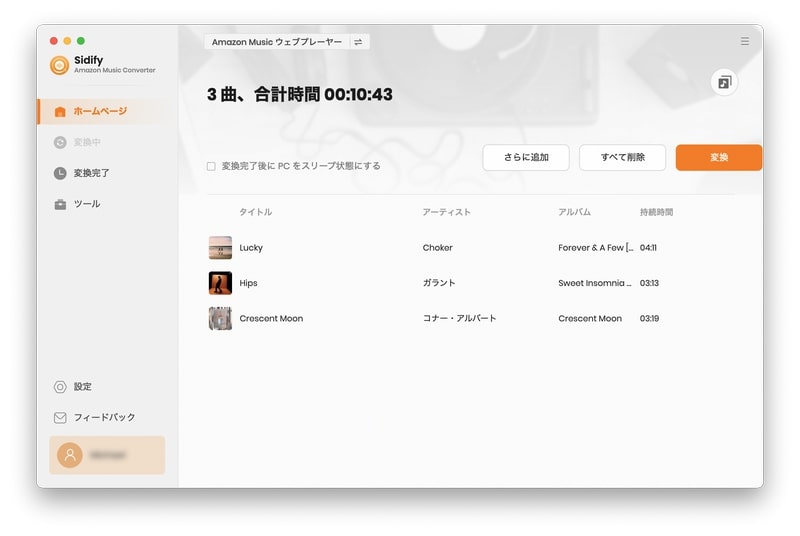Start conversion with the 変換 button
800x536 pixels.
tap(719, 157)
